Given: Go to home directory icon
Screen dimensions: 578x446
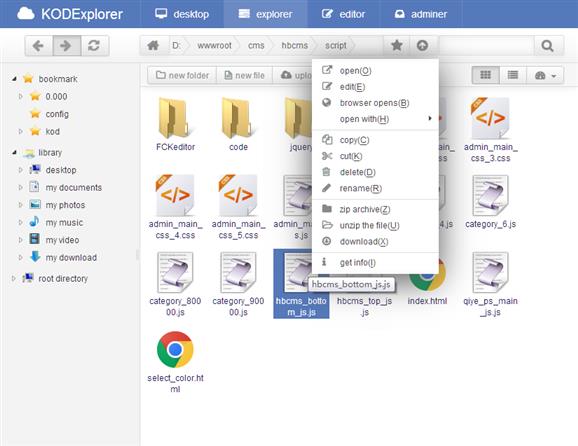Looking at the screenshot, I should pos(153,46).
